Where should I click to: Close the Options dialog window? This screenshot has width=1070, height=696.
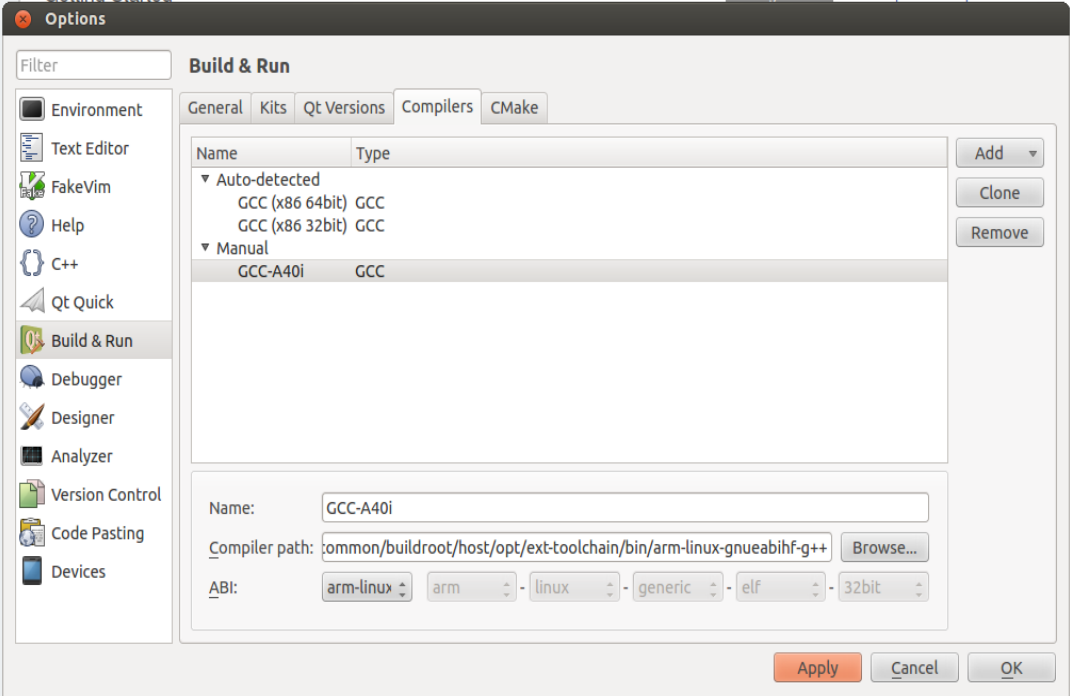coord(23,19)
